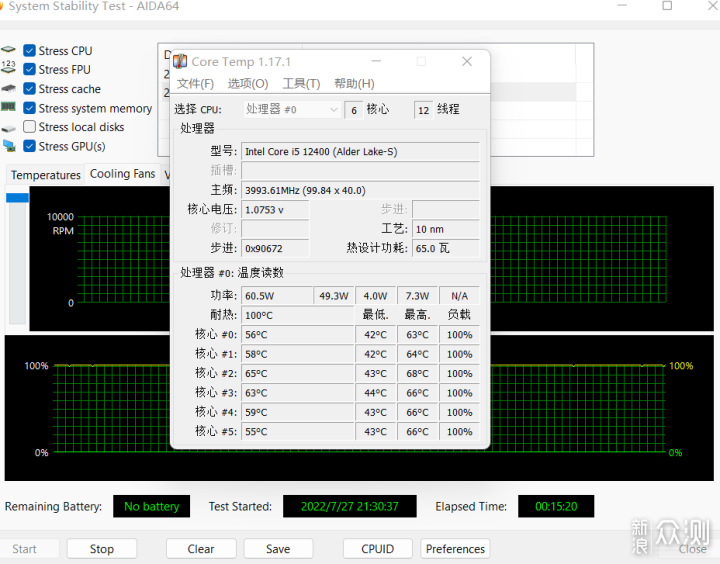Switch to the Temperatures tab in AIDA64
Viewport: 720px width, 564px height.
pos(45,175)
